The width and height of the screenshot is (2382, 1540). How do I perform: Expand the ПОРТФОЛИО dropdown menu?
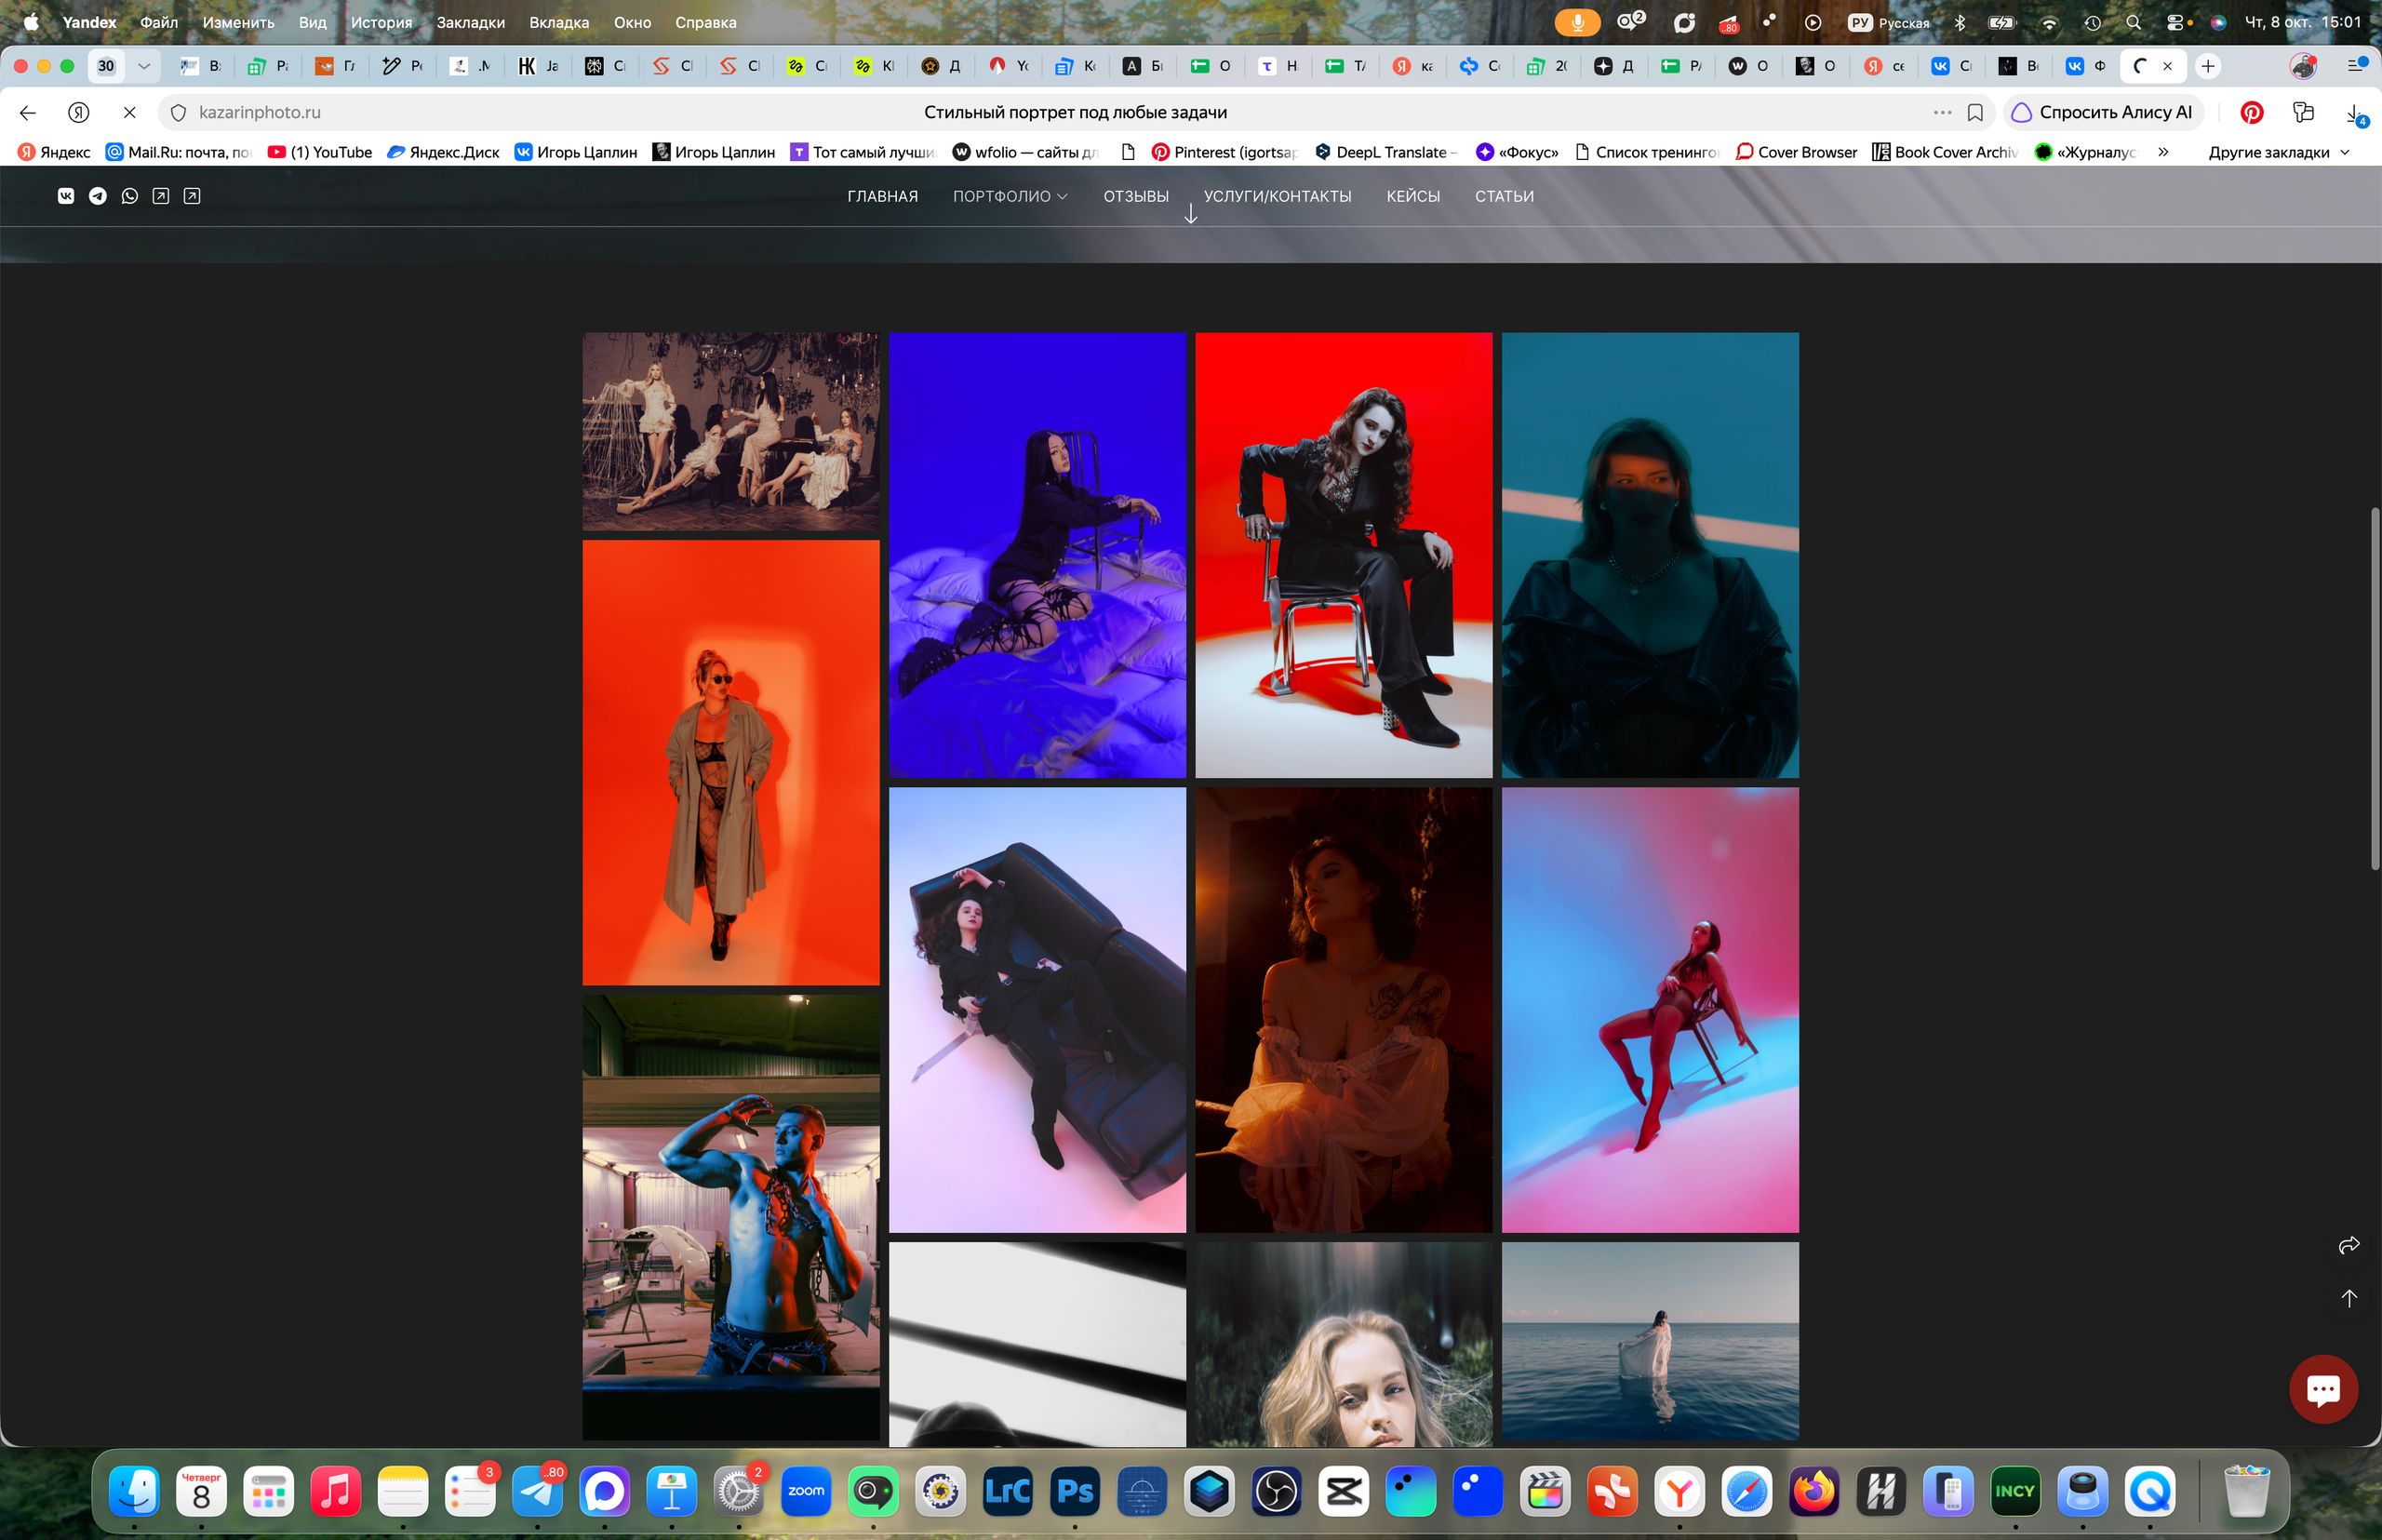tap(1010, 196)
